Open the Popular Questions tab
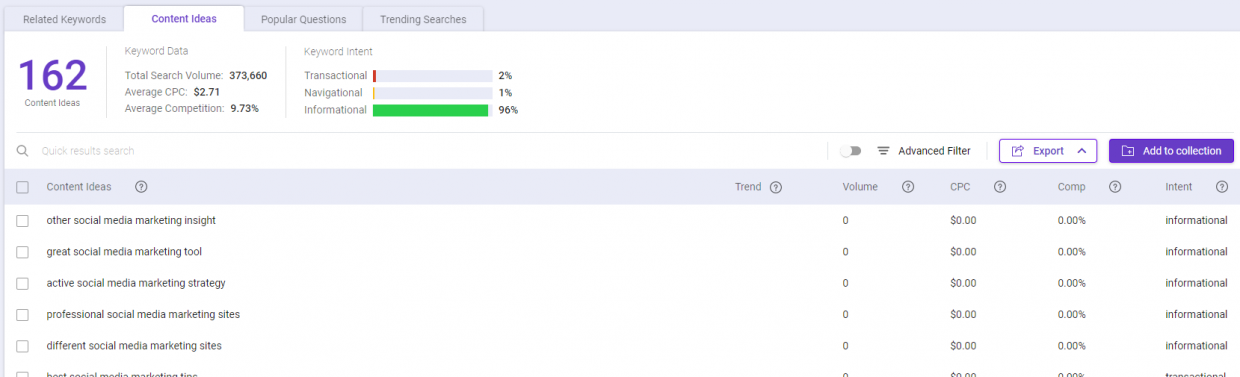Viewport: 1240px width, 377px height. tap(303, 19)
